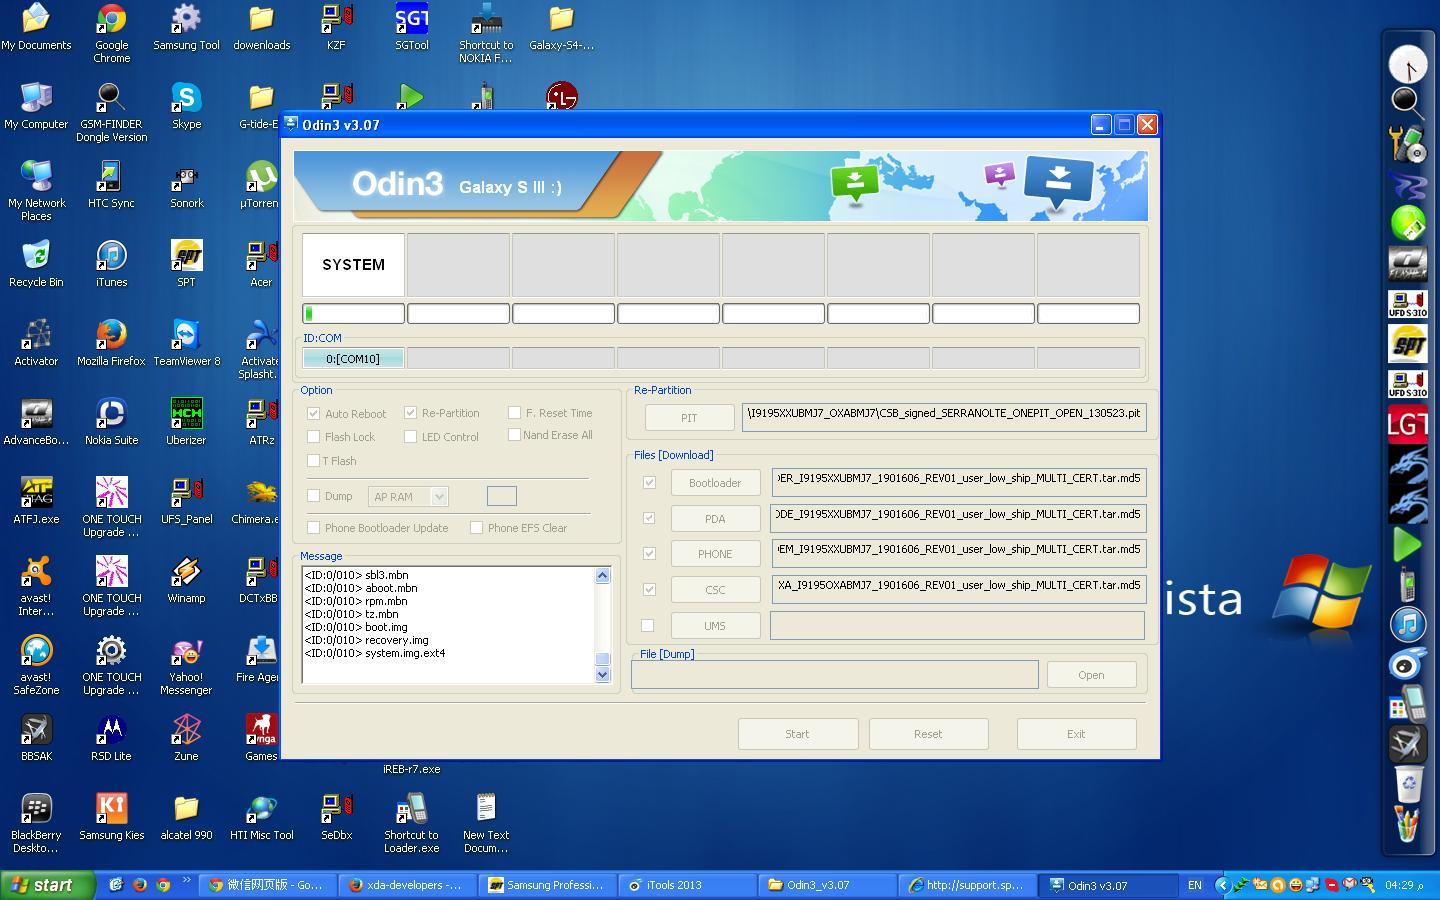
Task: Toggle the Auto Reboot checkbox
Action: 314,413
